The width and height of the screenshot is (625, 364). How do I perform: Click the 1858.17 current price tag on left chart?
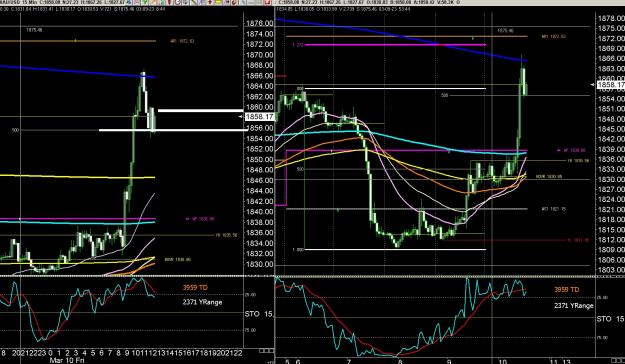[x=259, y=116]
